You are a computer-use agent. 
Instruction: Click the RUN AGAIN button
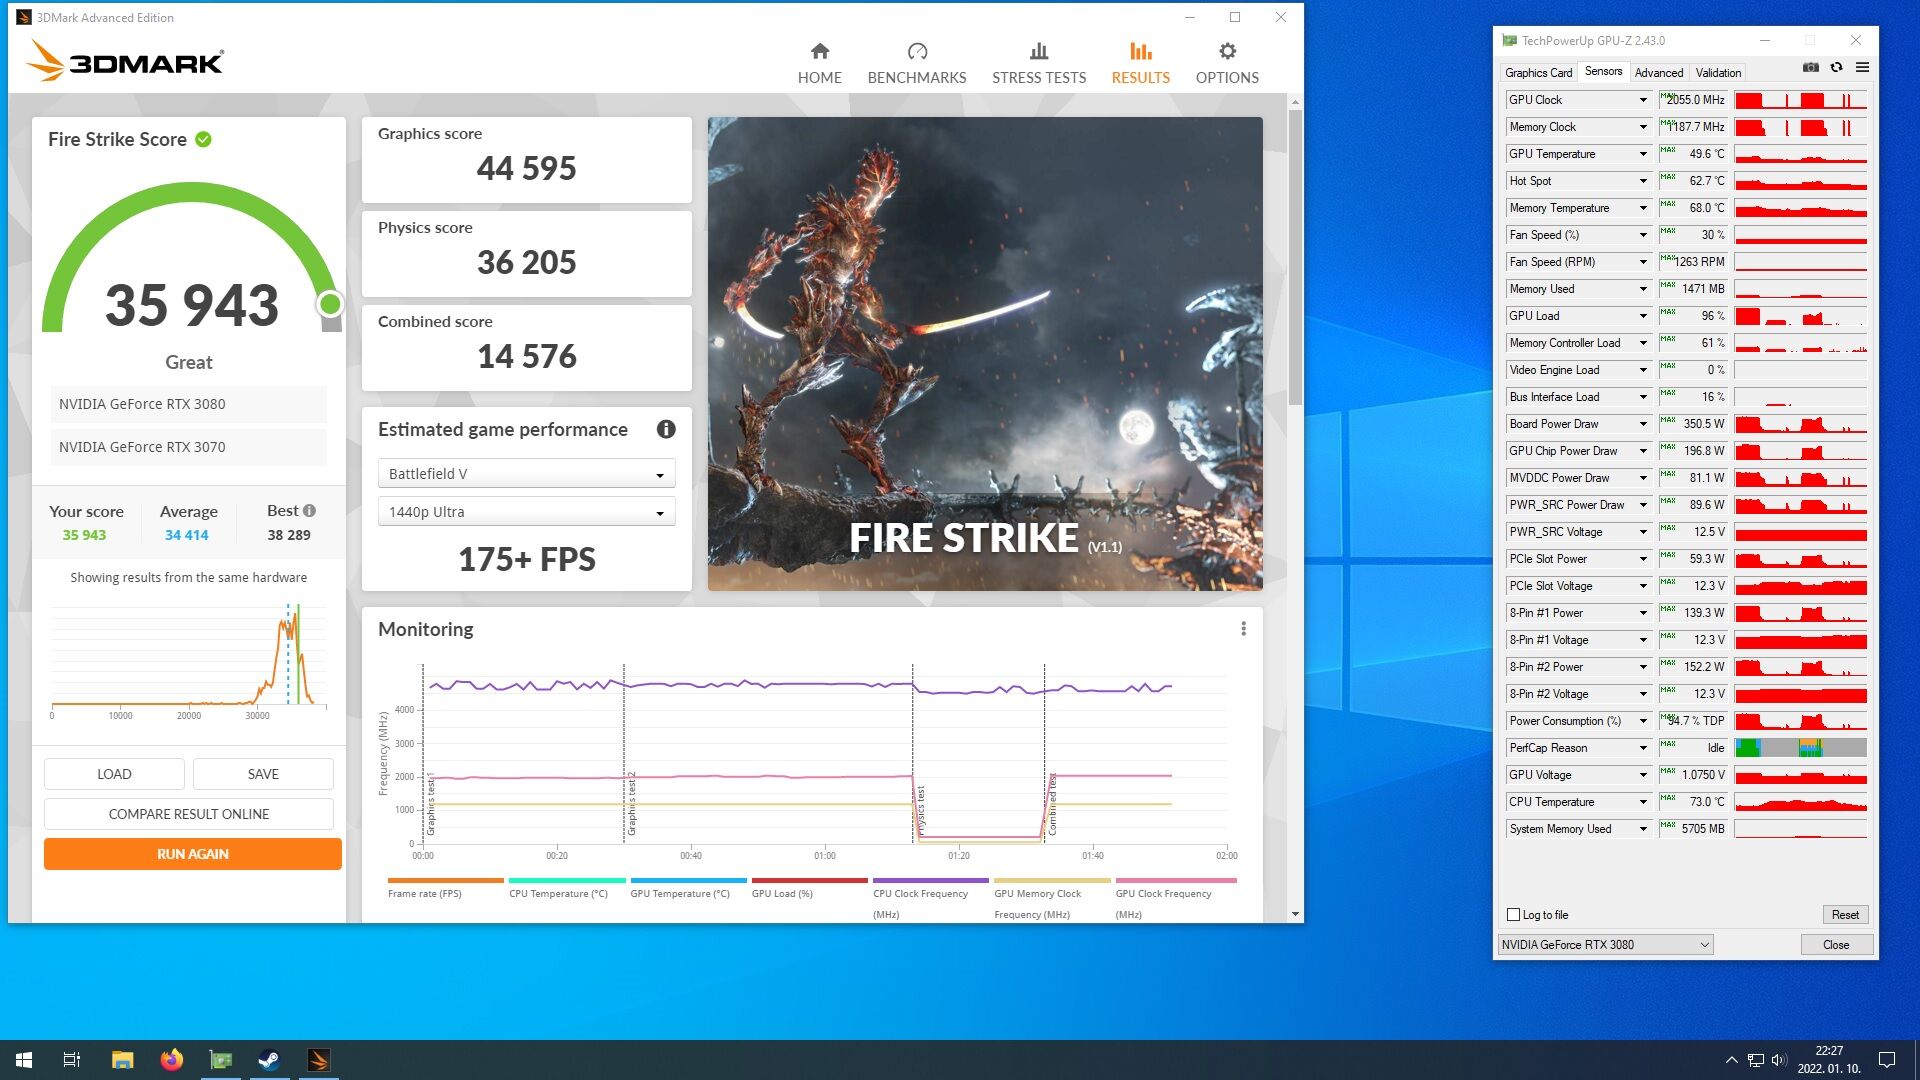click(193, 854)
